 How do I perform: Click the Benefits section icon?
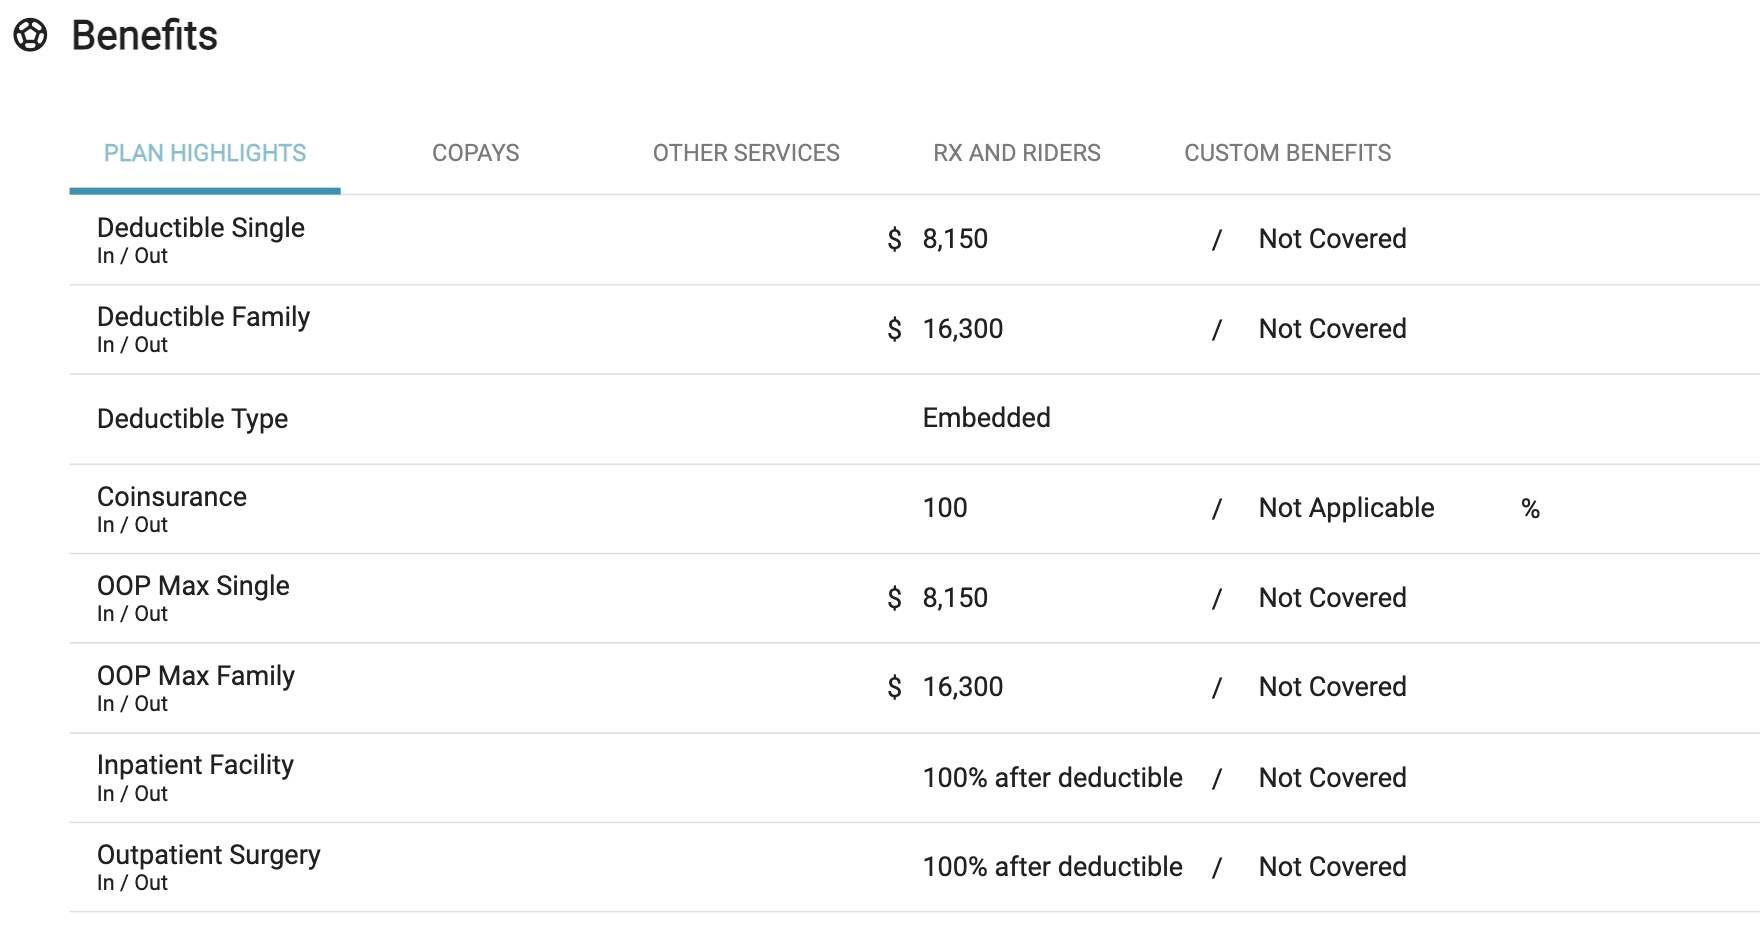(x=30, y=35)
